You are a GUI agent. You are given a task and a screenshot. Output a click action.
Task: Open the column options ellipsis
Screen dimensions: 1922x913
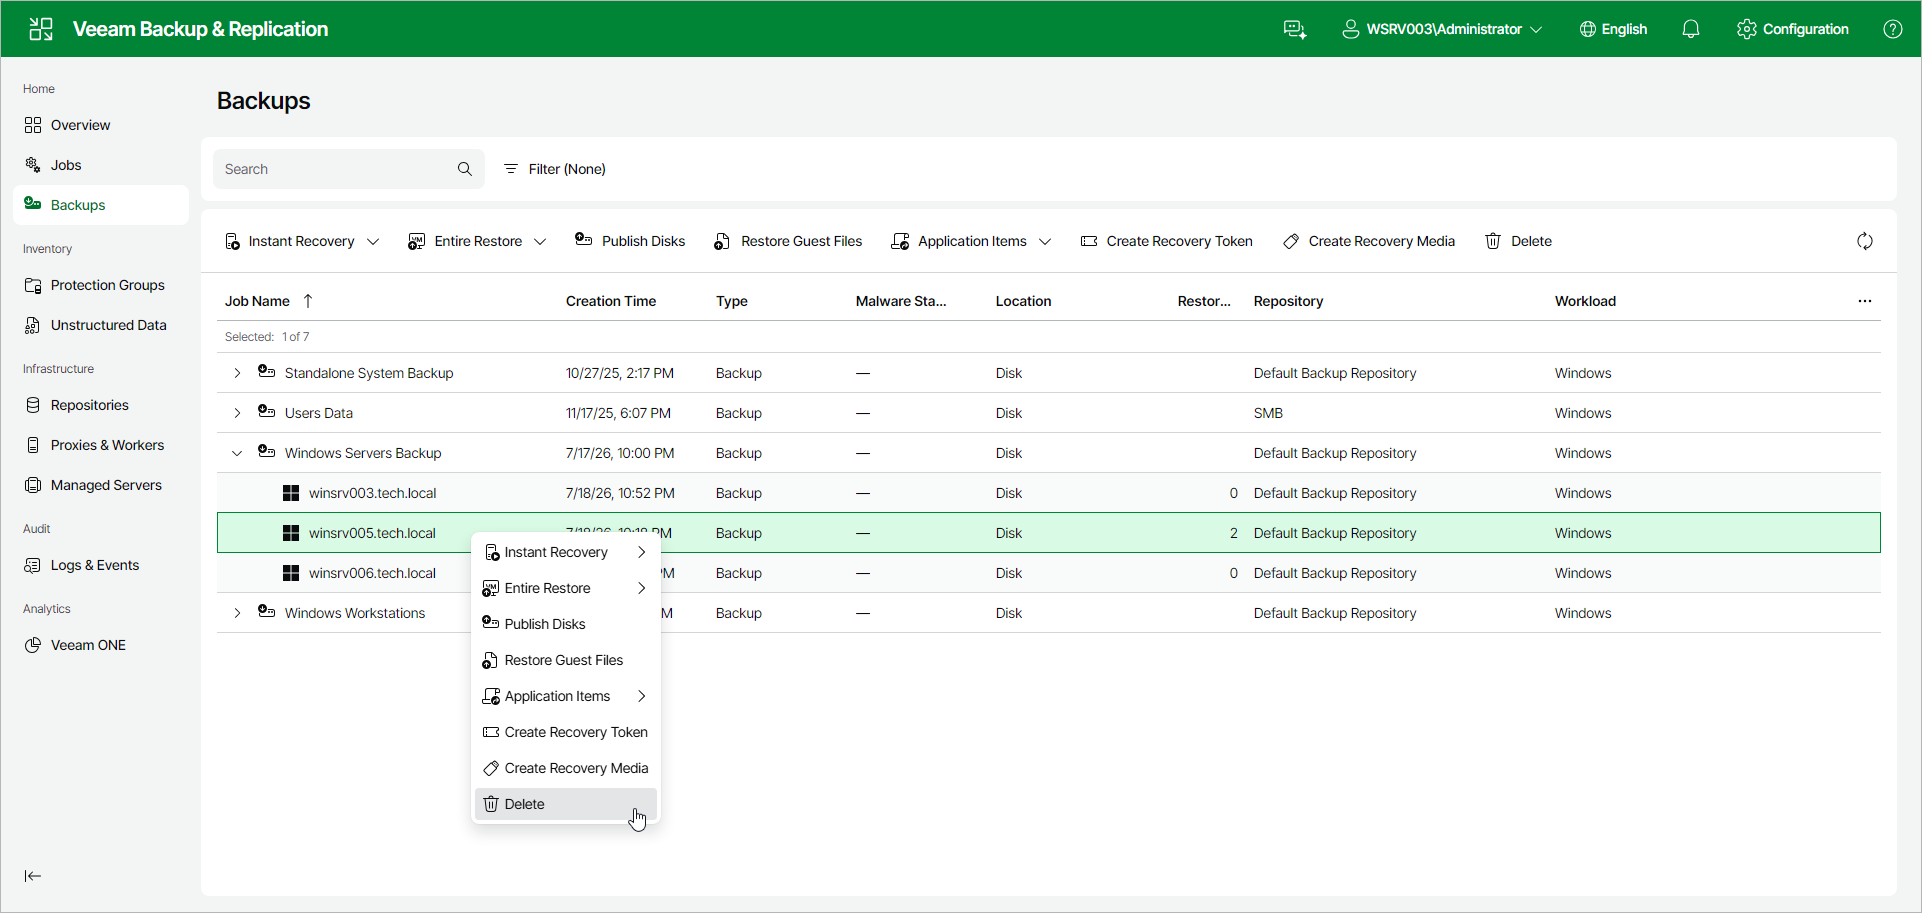[1865, 301]
